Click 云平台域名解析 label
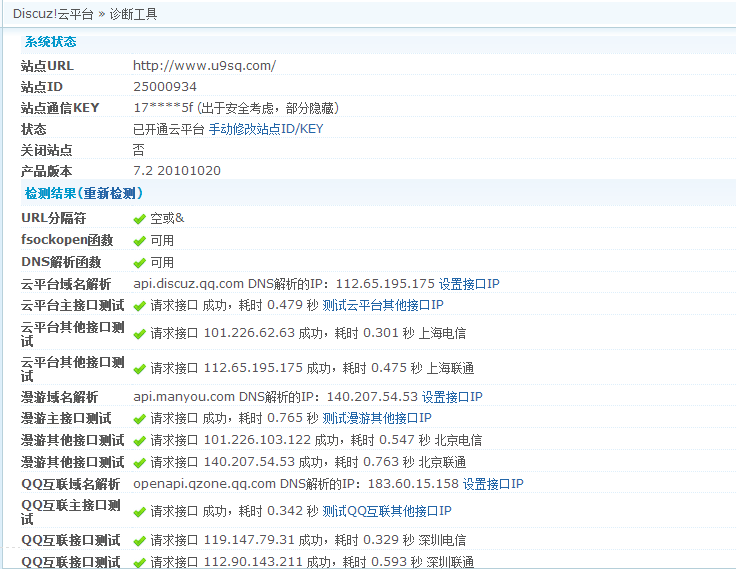Screen dimensions: 736x569 click(x=66, y=284)
